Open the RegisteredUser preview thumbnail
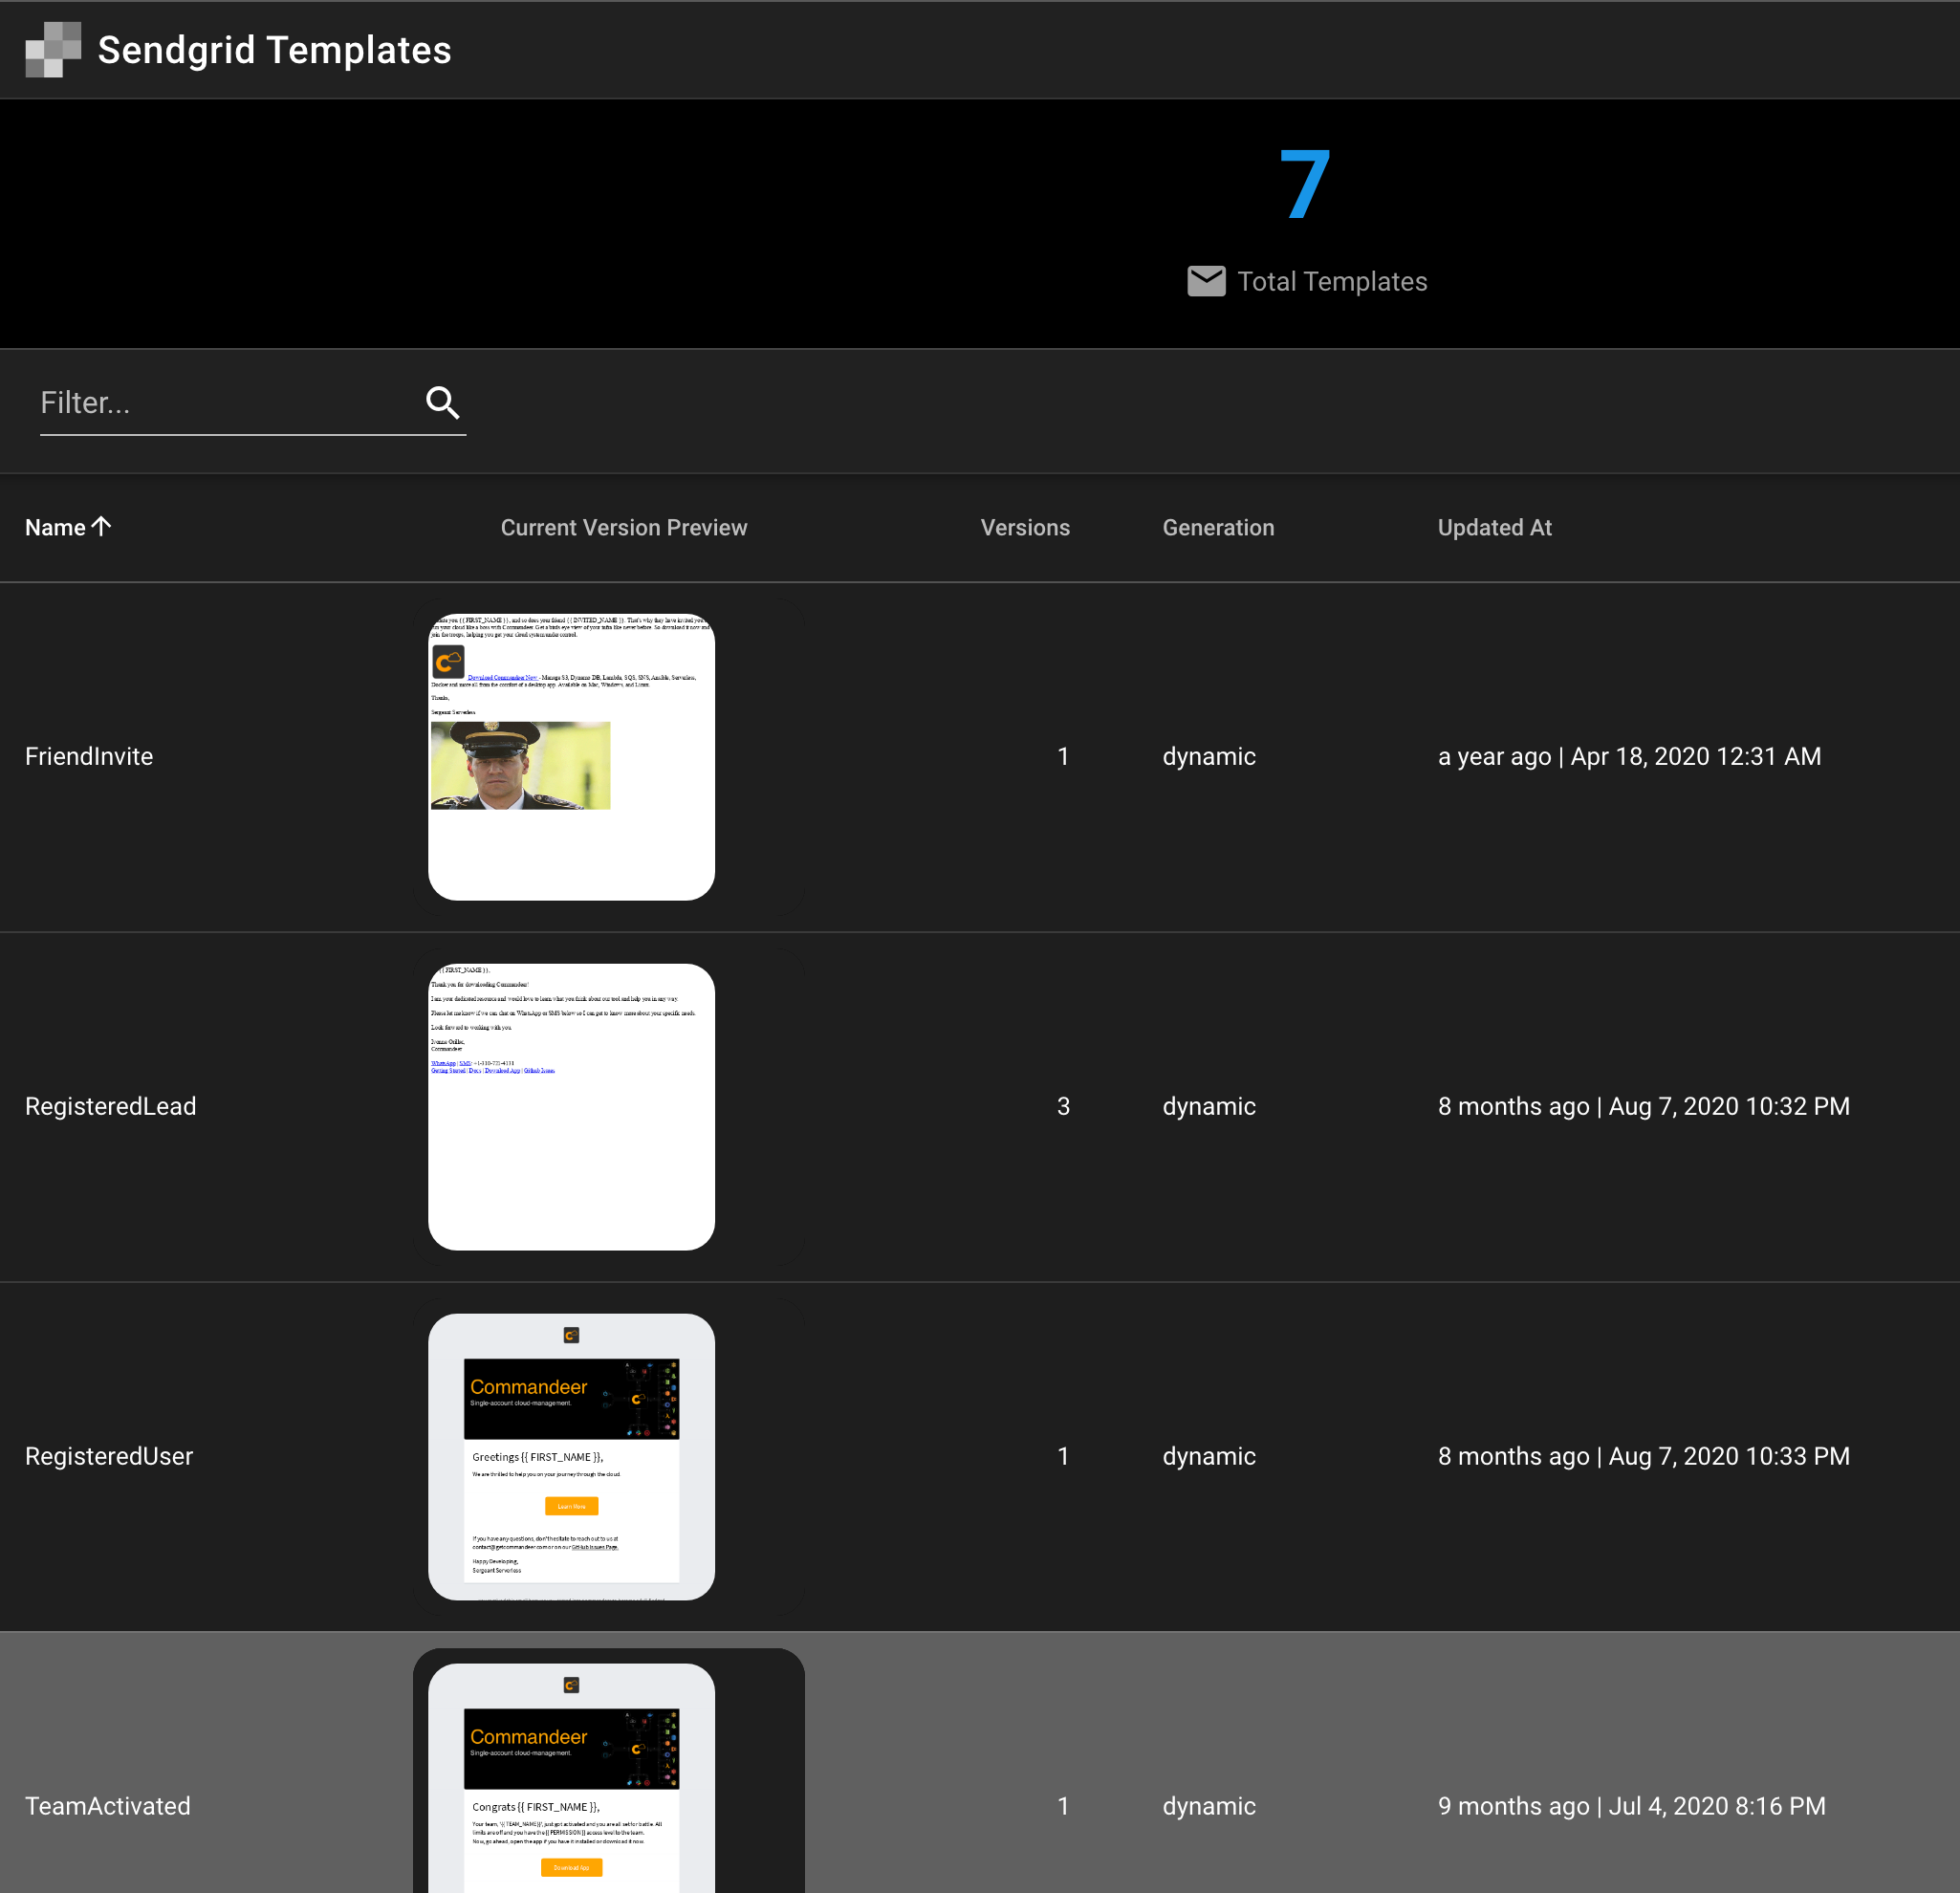The width and height of the screenshot is (1960, 1893). 571,1457
